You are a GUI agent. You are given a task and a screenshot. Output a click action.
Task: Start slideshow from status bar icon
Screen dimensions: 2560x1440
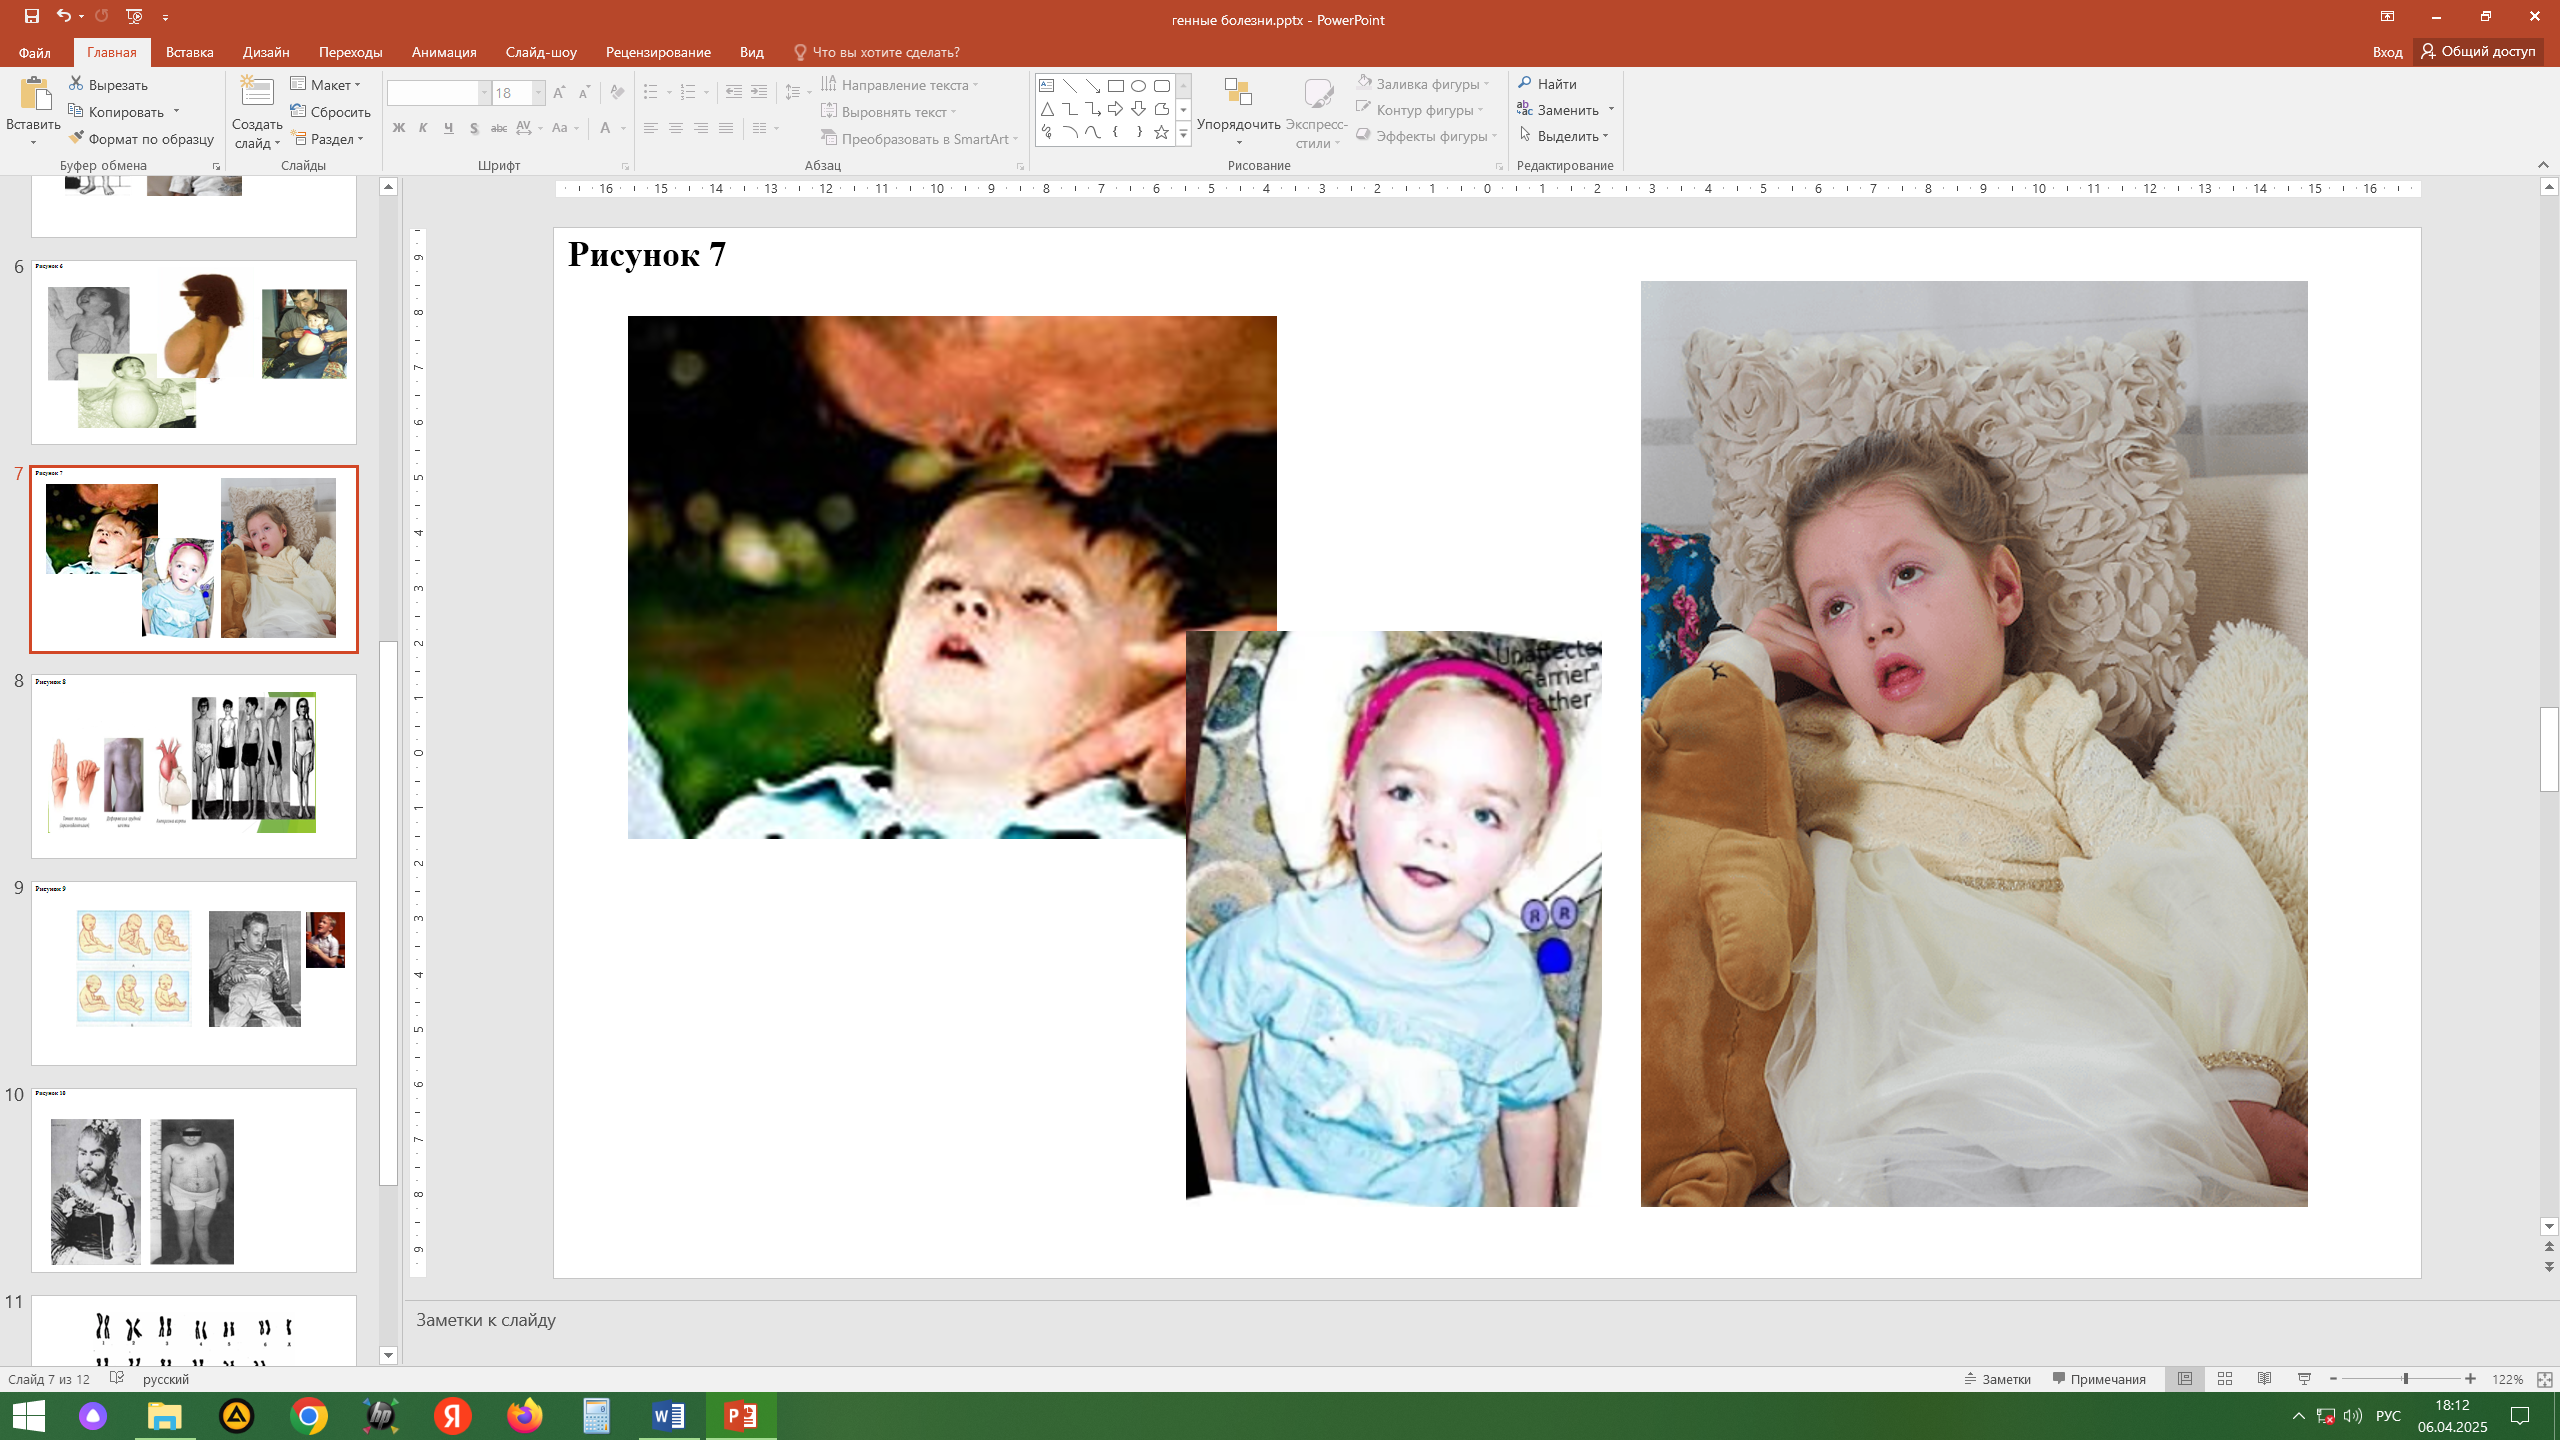pyautogui.click(x=2304, y=1379)
